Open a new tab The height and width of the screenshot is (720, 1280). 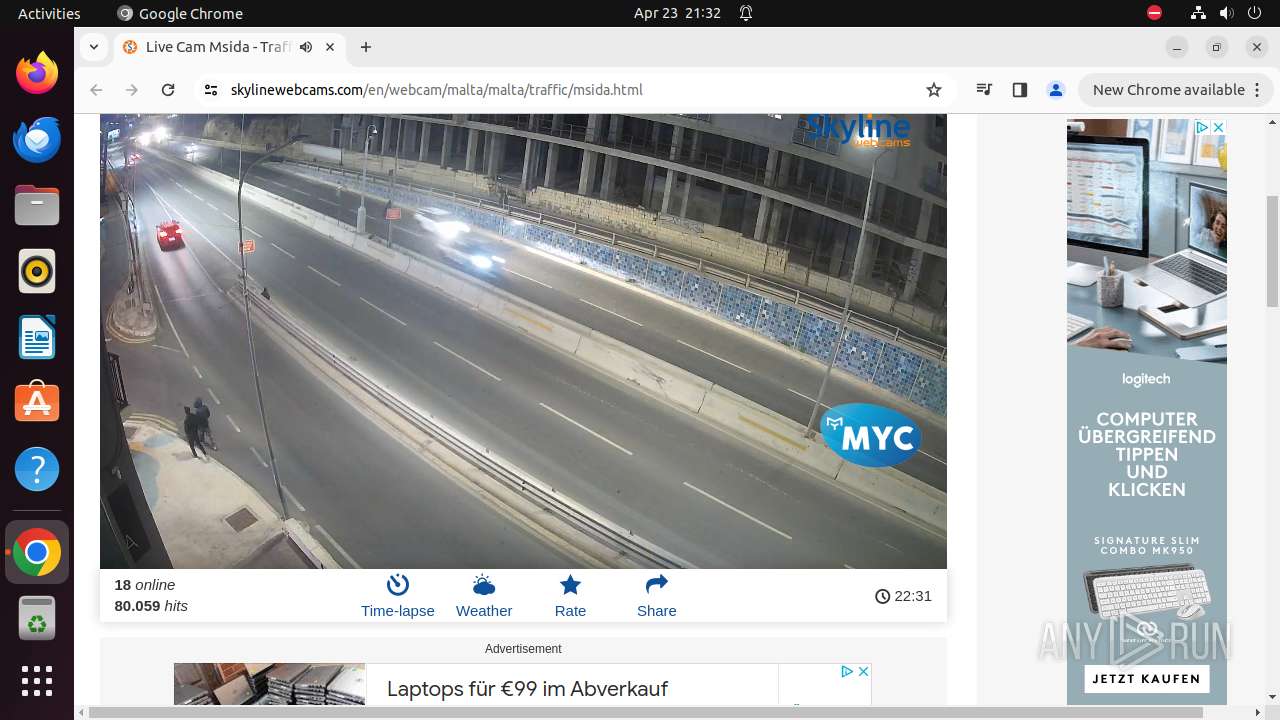coord(366,47)
